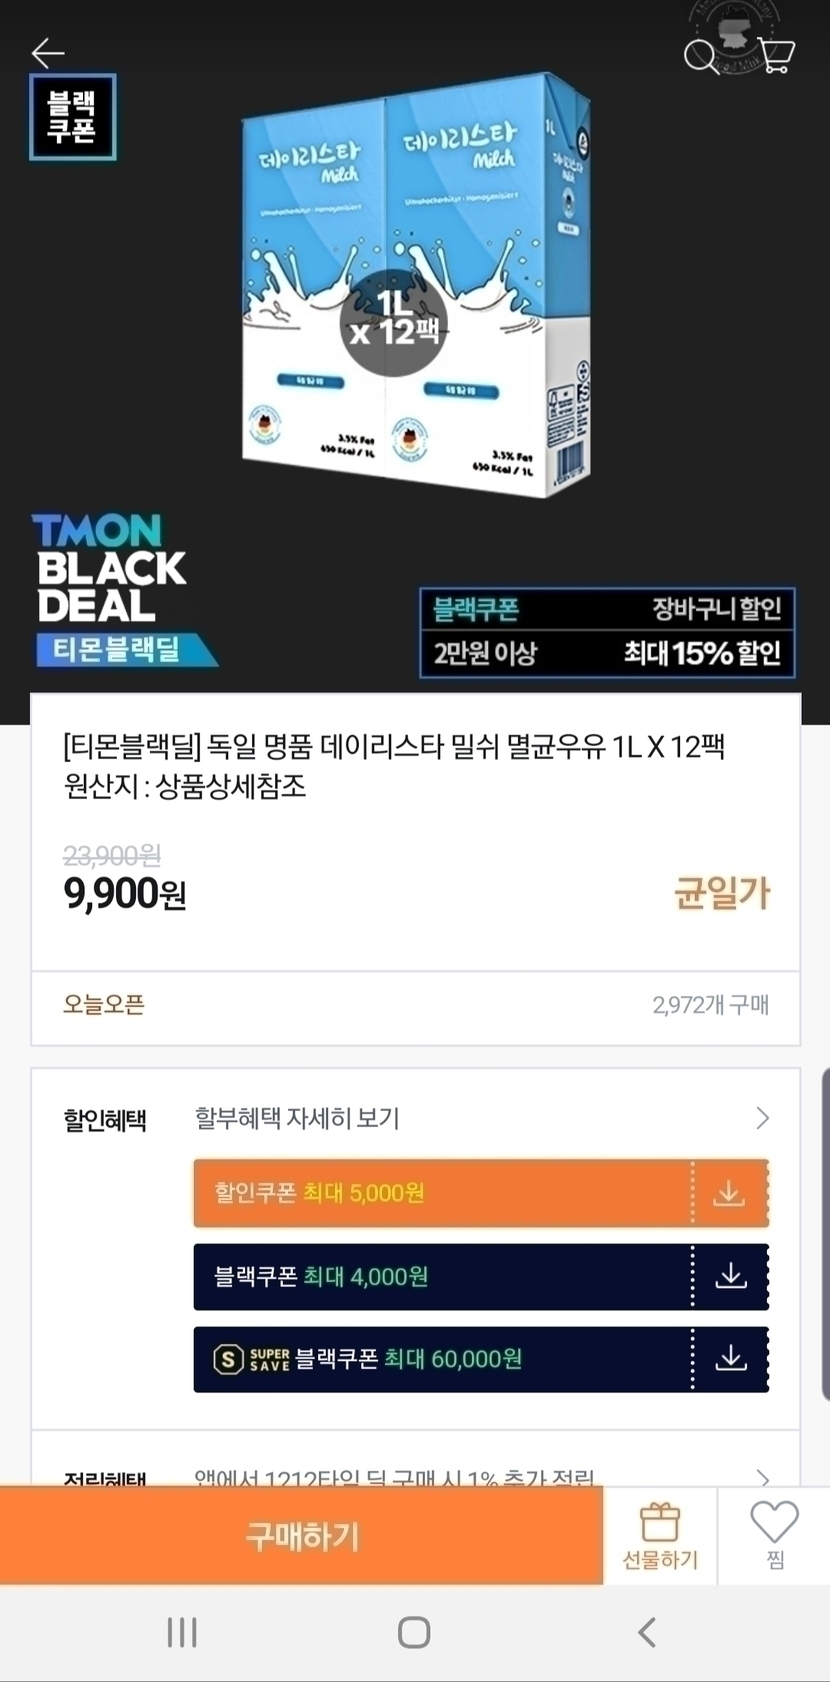Tap the Android home button
Viewport: 830px width, 1682px height.
[x=414, y=1632]
